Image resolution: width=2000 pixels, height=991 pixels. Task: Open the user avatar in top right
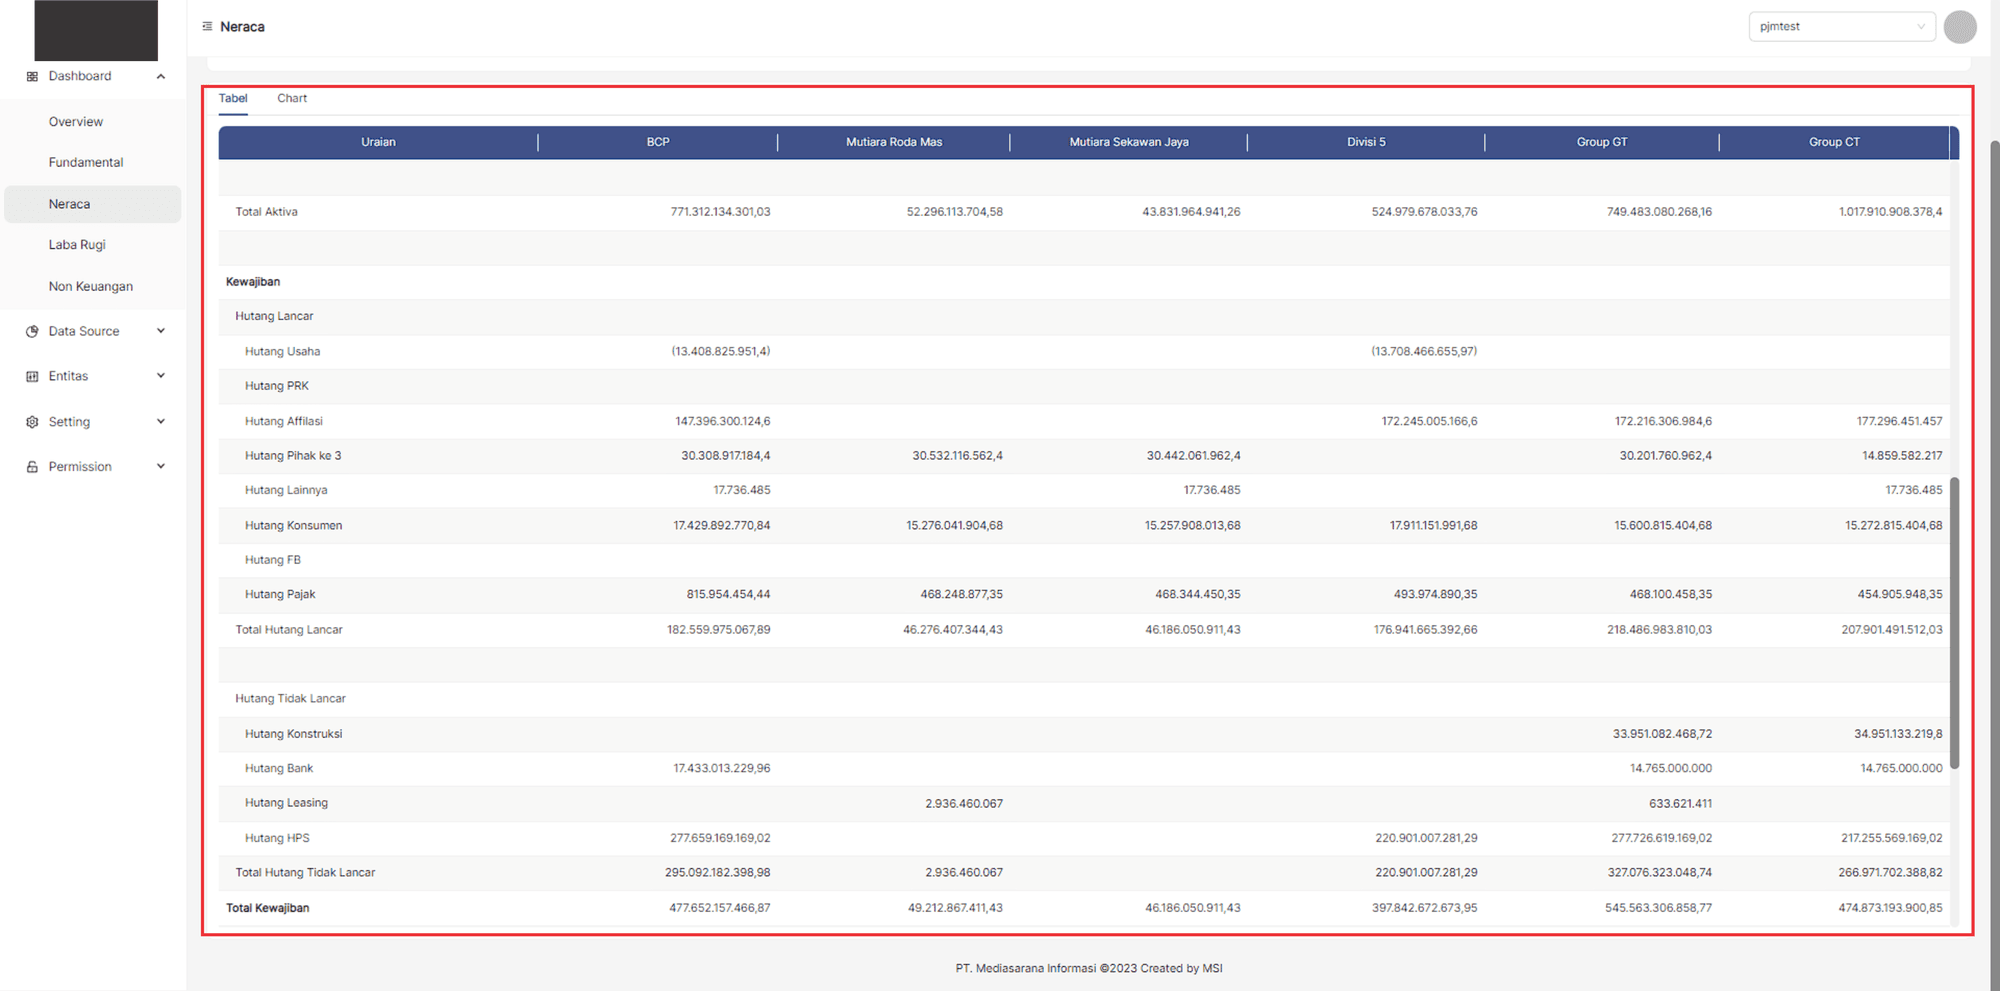1959,27
